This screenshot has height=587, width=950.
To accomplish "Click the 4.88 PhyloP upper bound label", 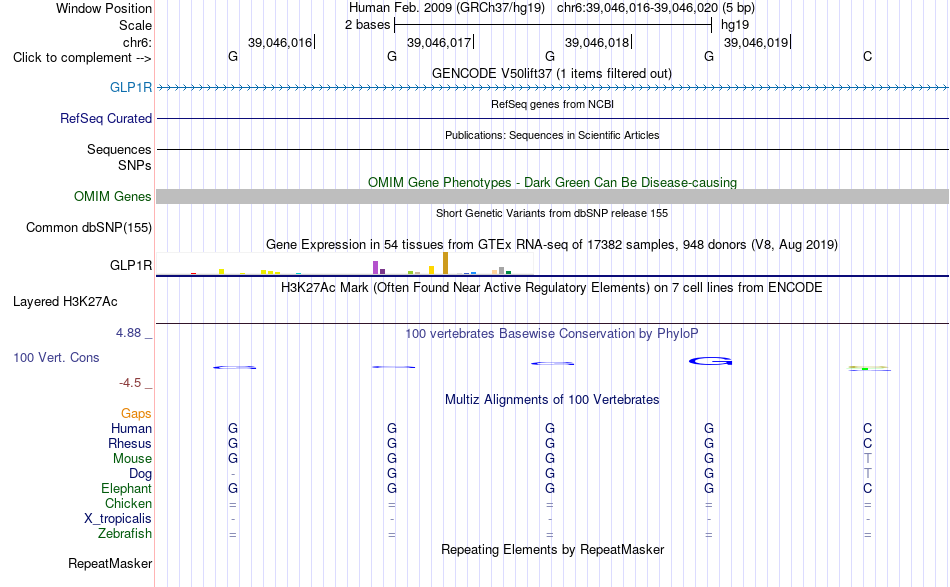I will tap(128, 333).
